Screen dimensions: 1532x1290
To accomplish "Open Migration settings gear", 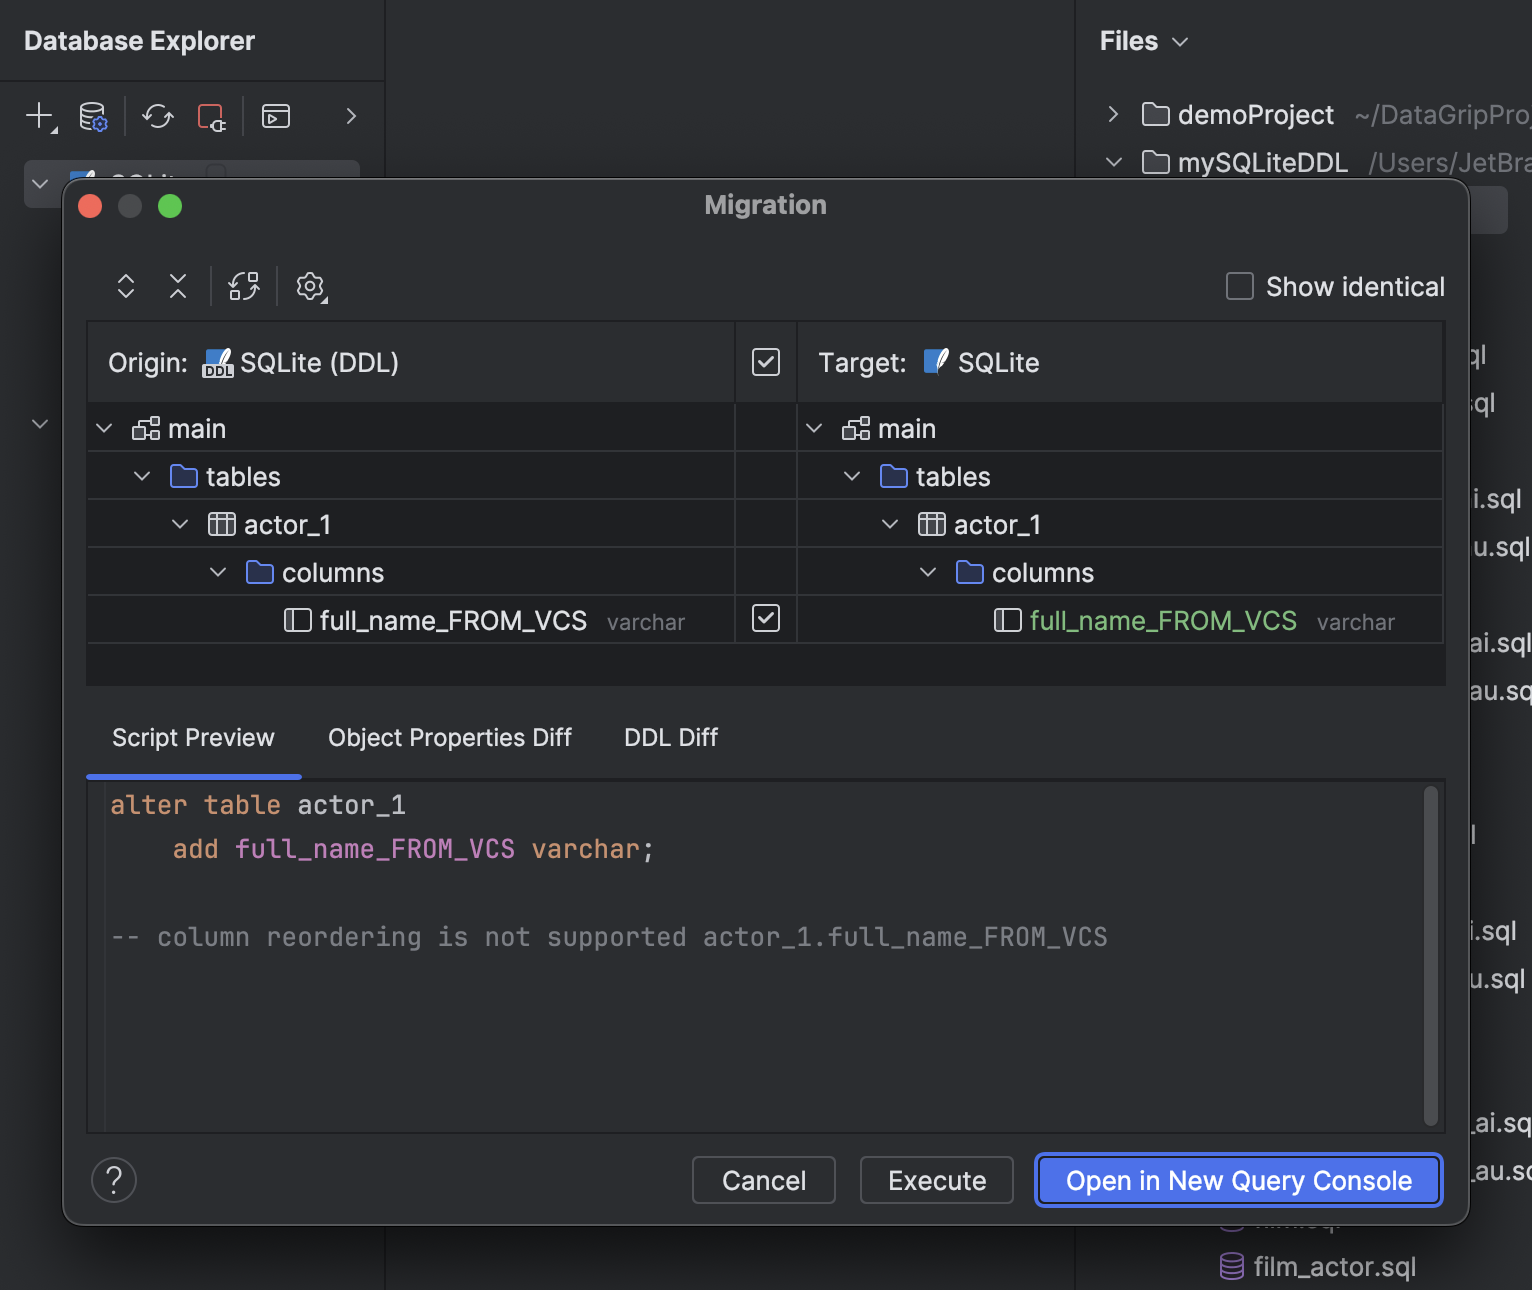I will click(x=310, y=286).
